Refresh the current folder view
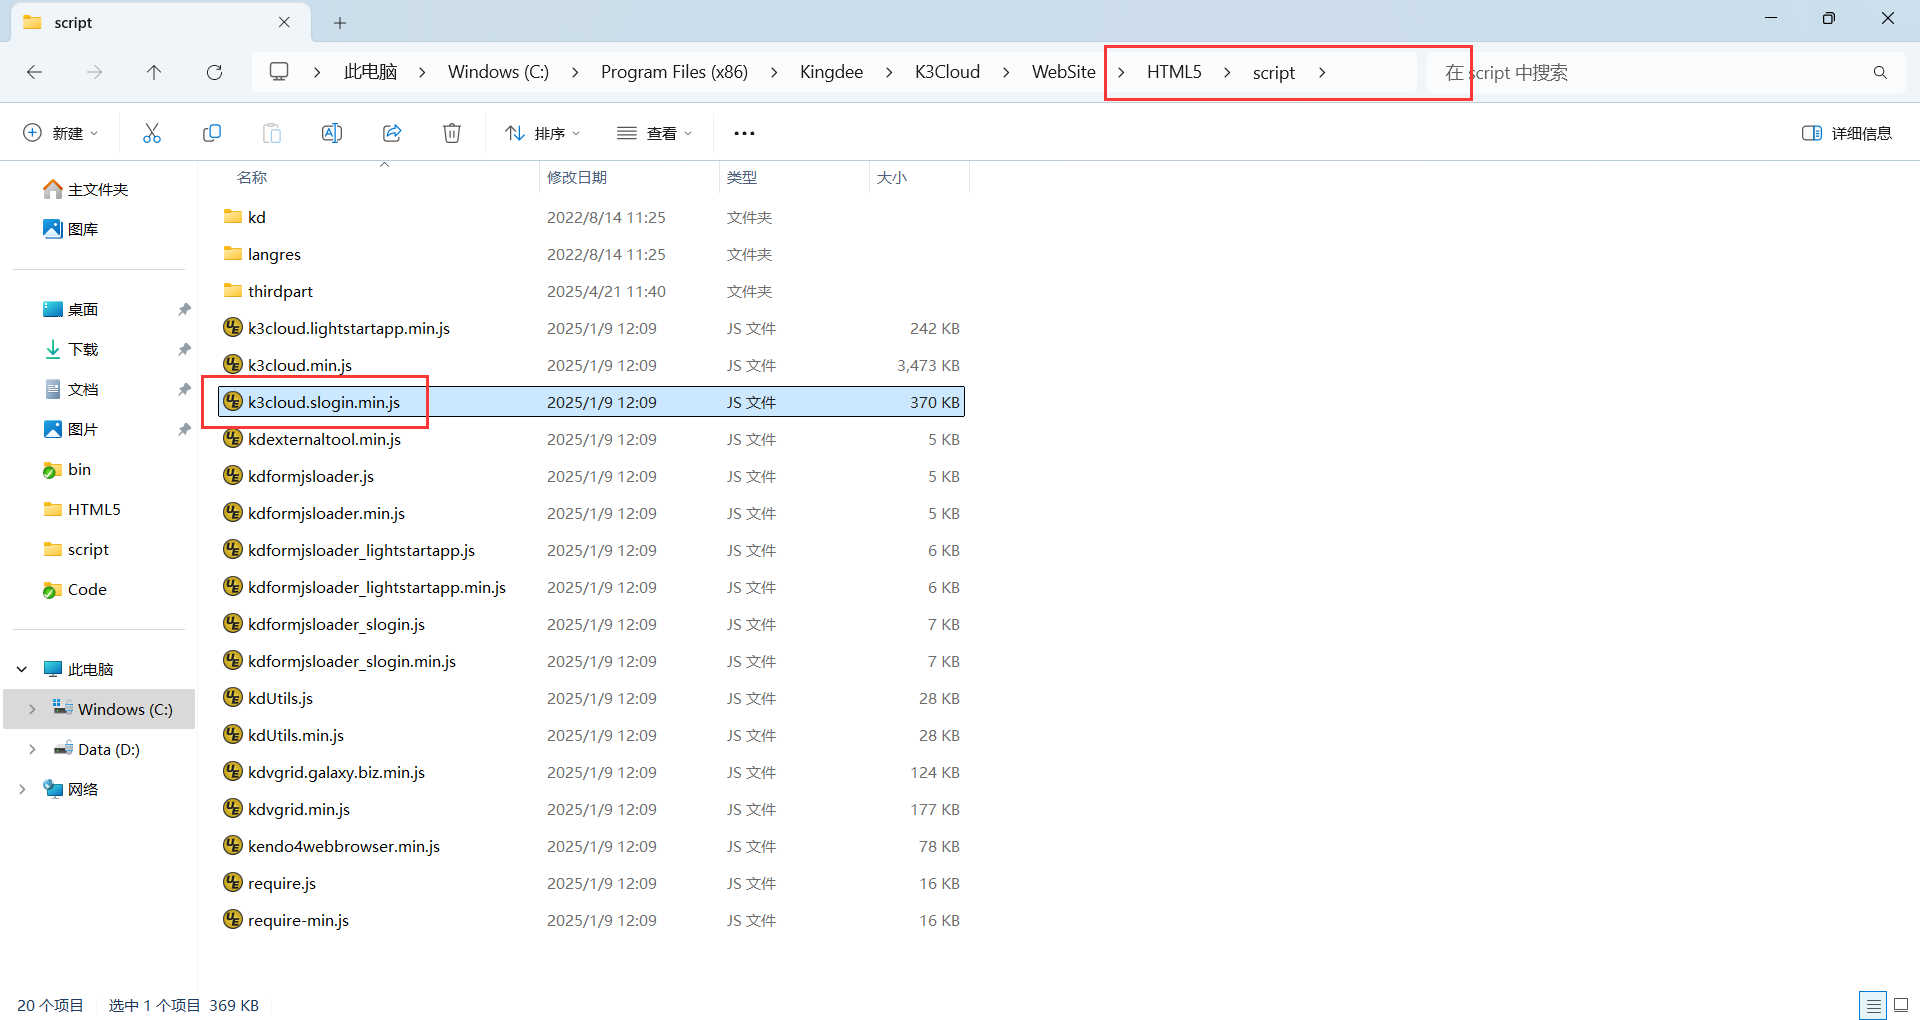The width and height of the screenshot is (1920, 1020). coord(214,72)
